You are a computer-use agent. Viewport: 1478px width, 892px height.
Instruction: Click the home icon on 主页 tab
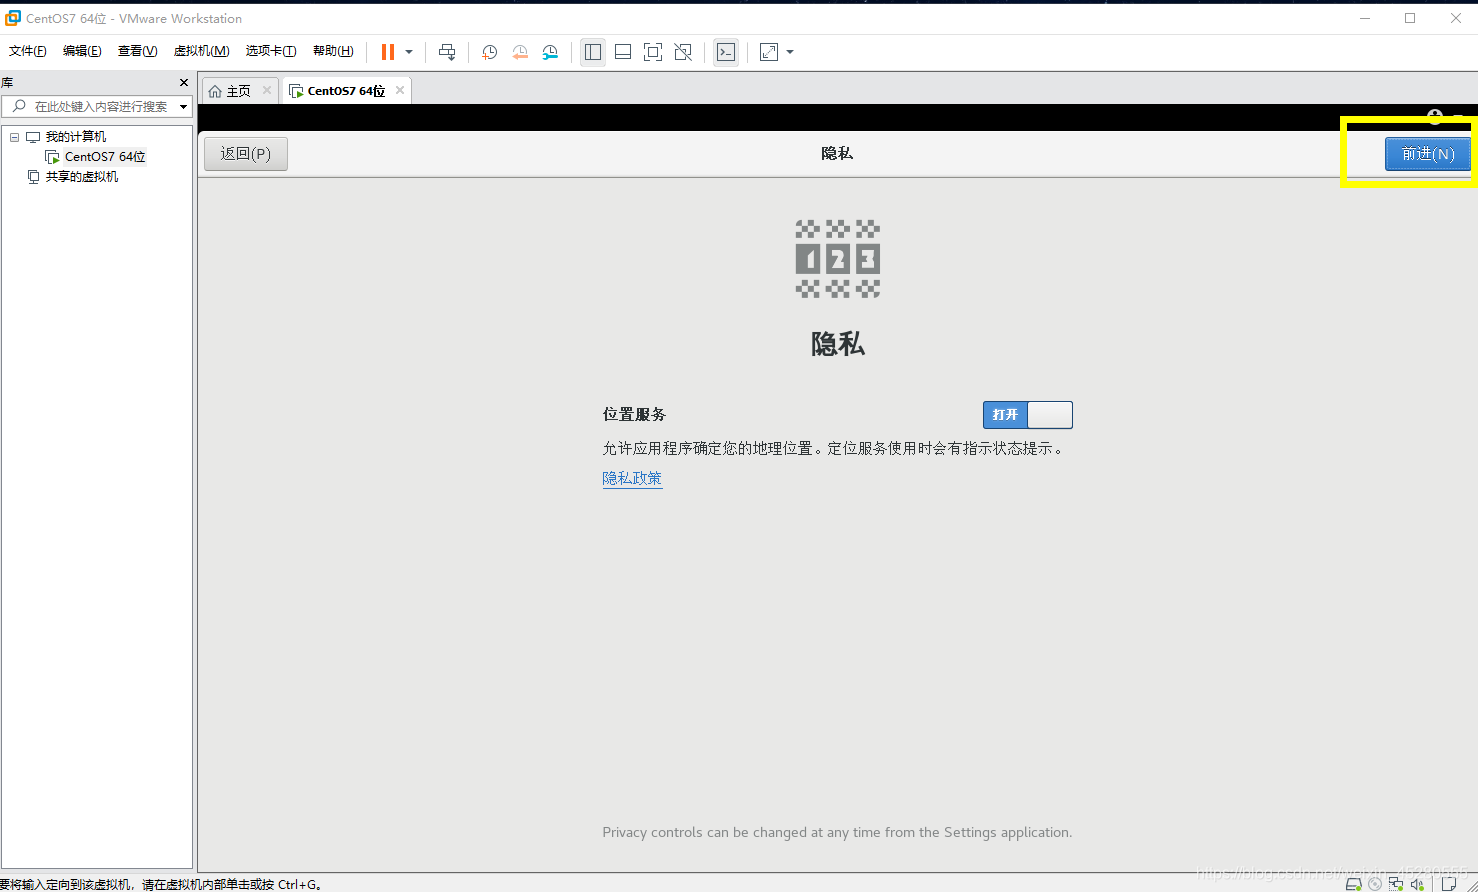[215, 91]
